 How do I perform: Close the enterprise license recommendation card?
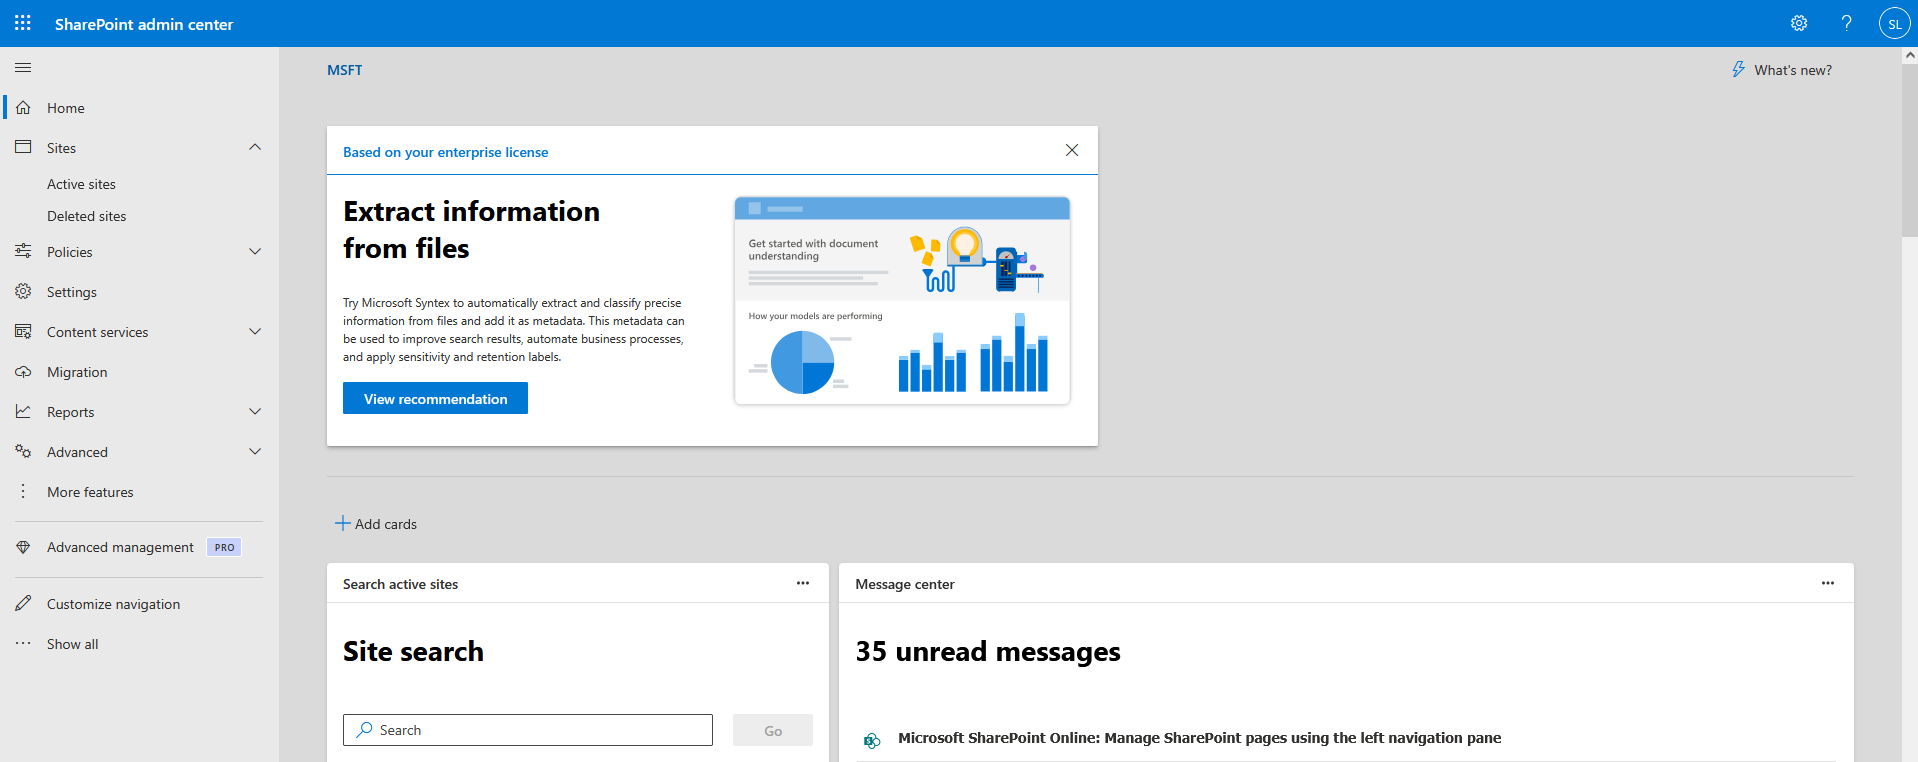click(x=1072, y=150)
